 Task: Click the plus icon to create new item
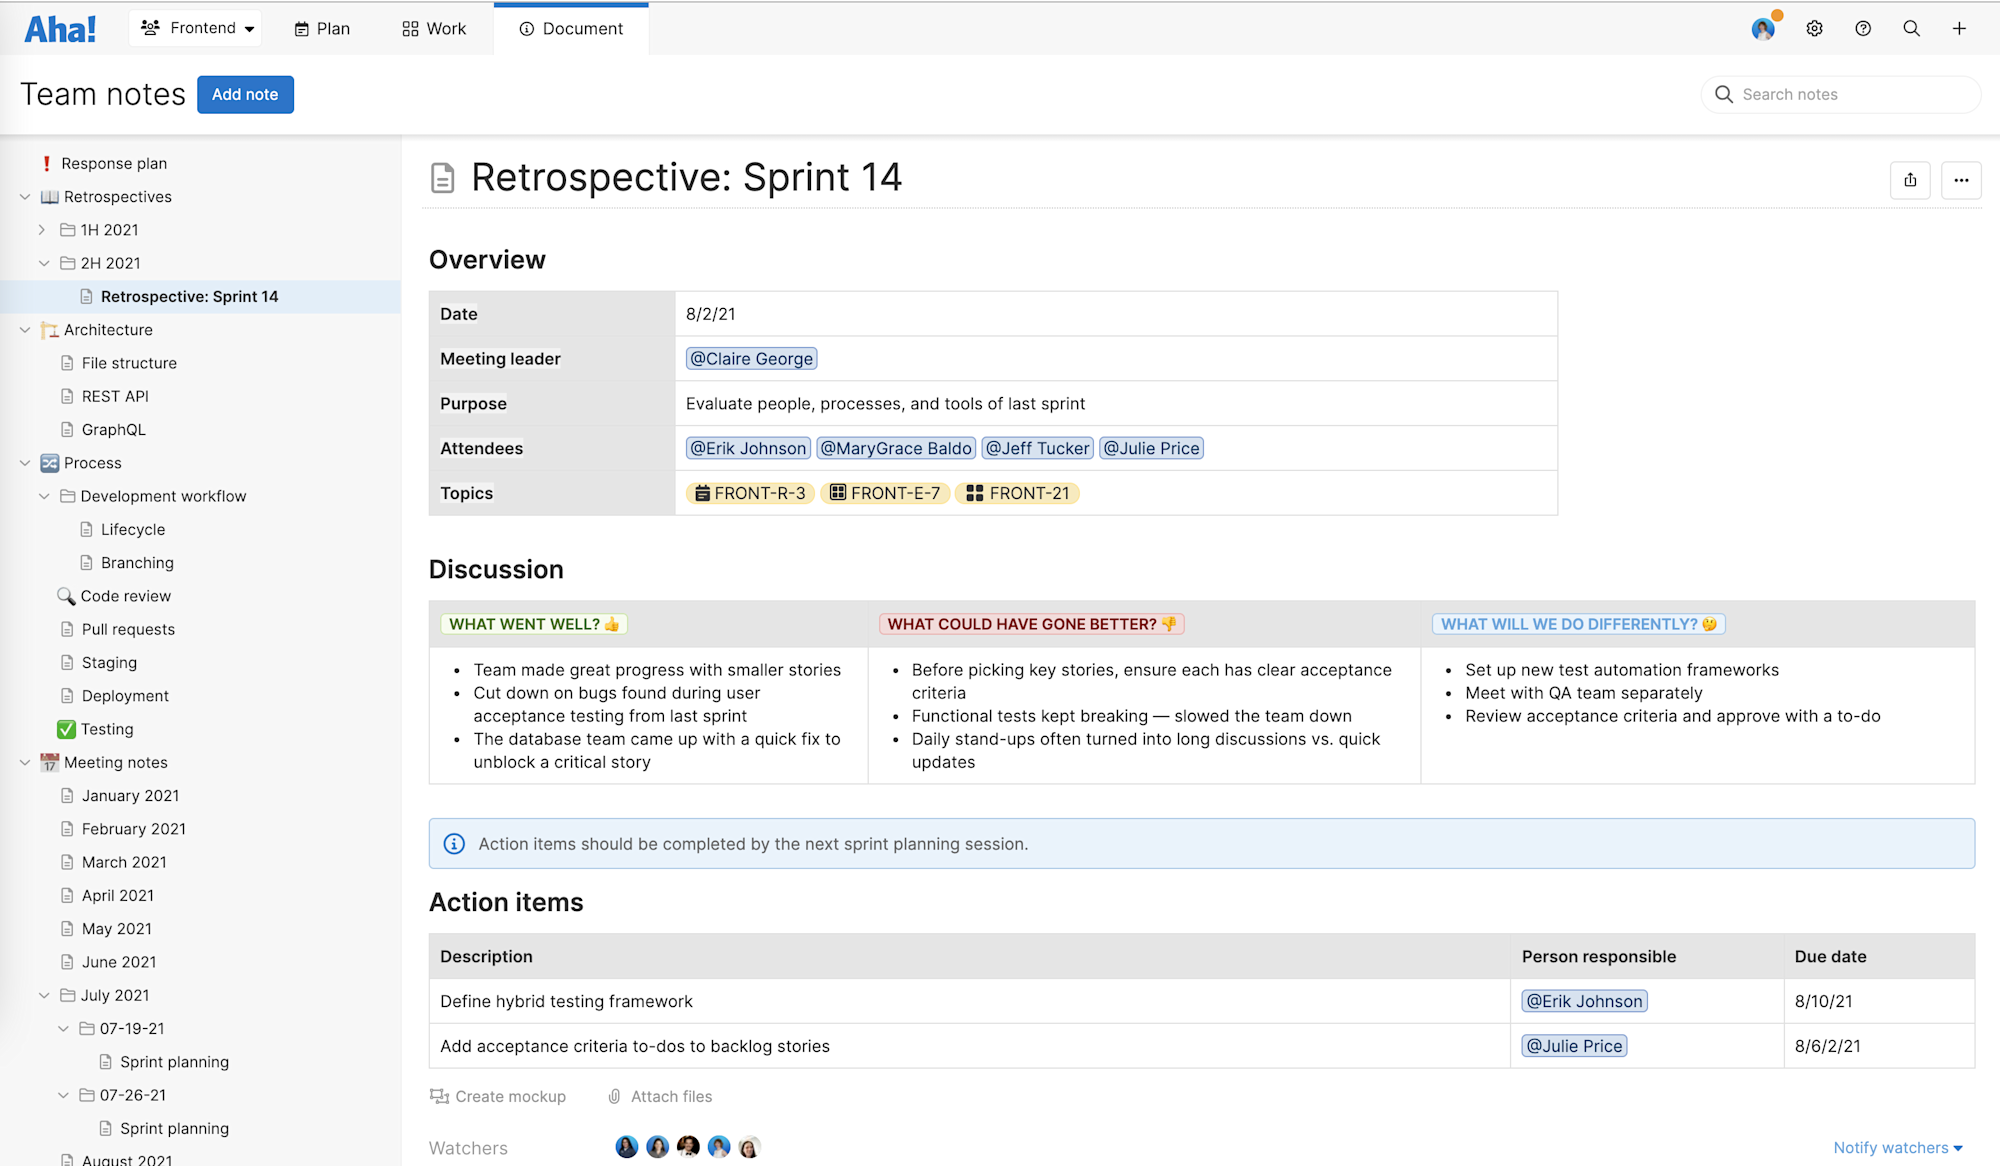click(1959, 28)
